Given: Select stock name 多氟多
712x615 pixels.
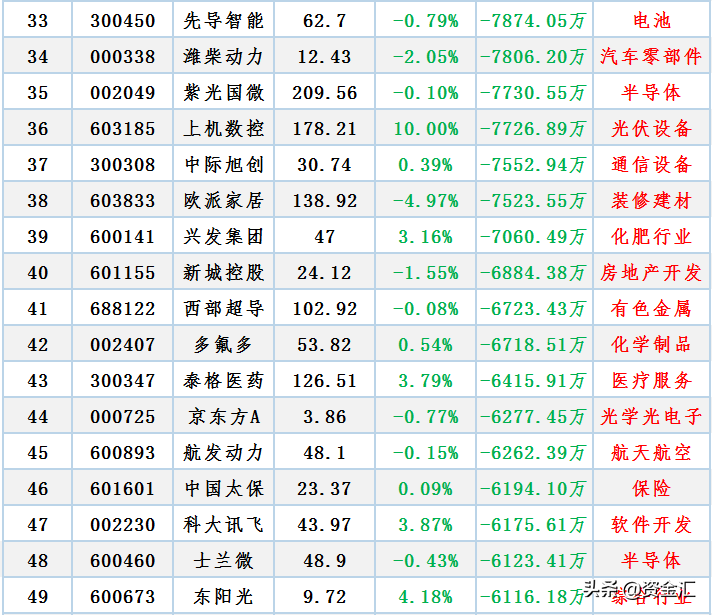Looking at the screenshot, I should click(x=223, y=345).
